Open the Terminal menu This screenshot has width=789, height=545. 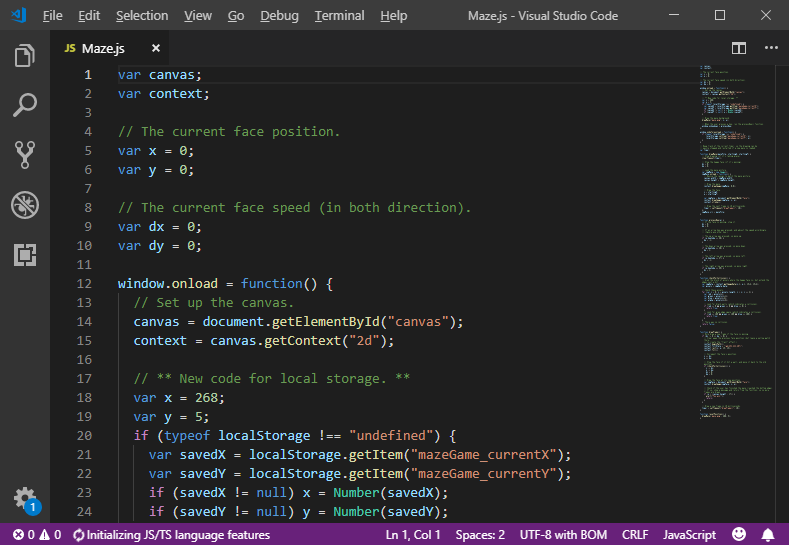(x=340, y=16)
